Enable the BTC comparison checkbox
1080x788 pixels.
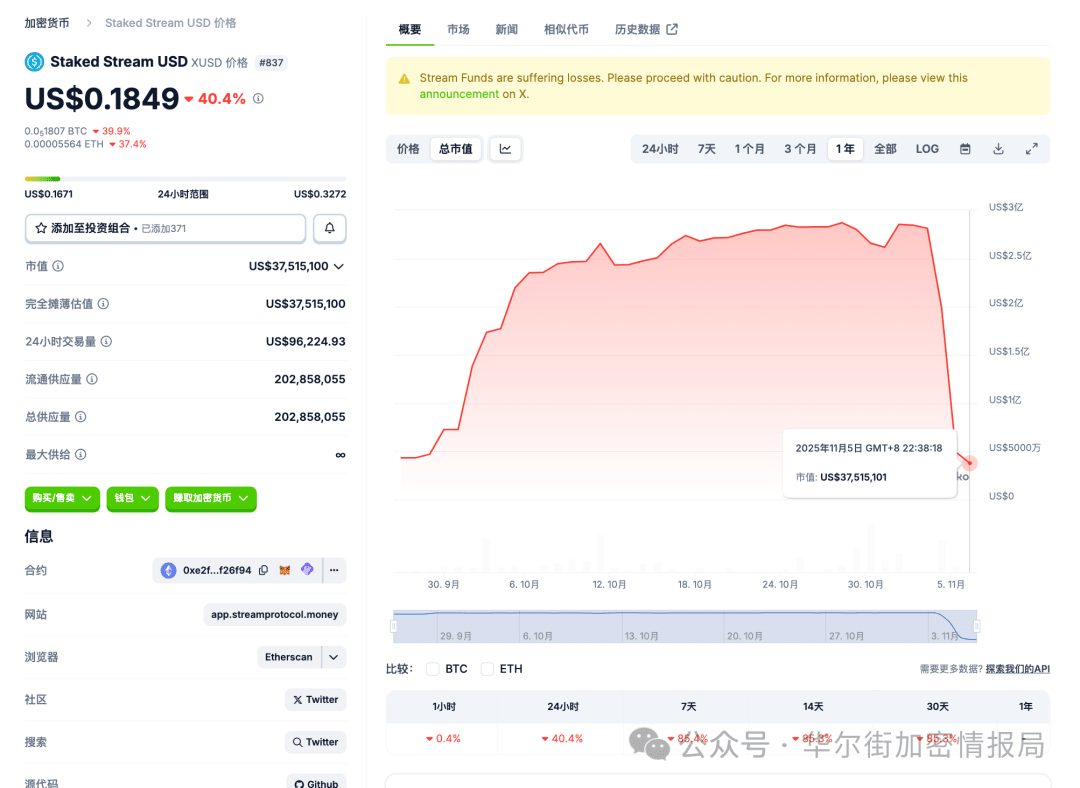click(x=432, y=668)
